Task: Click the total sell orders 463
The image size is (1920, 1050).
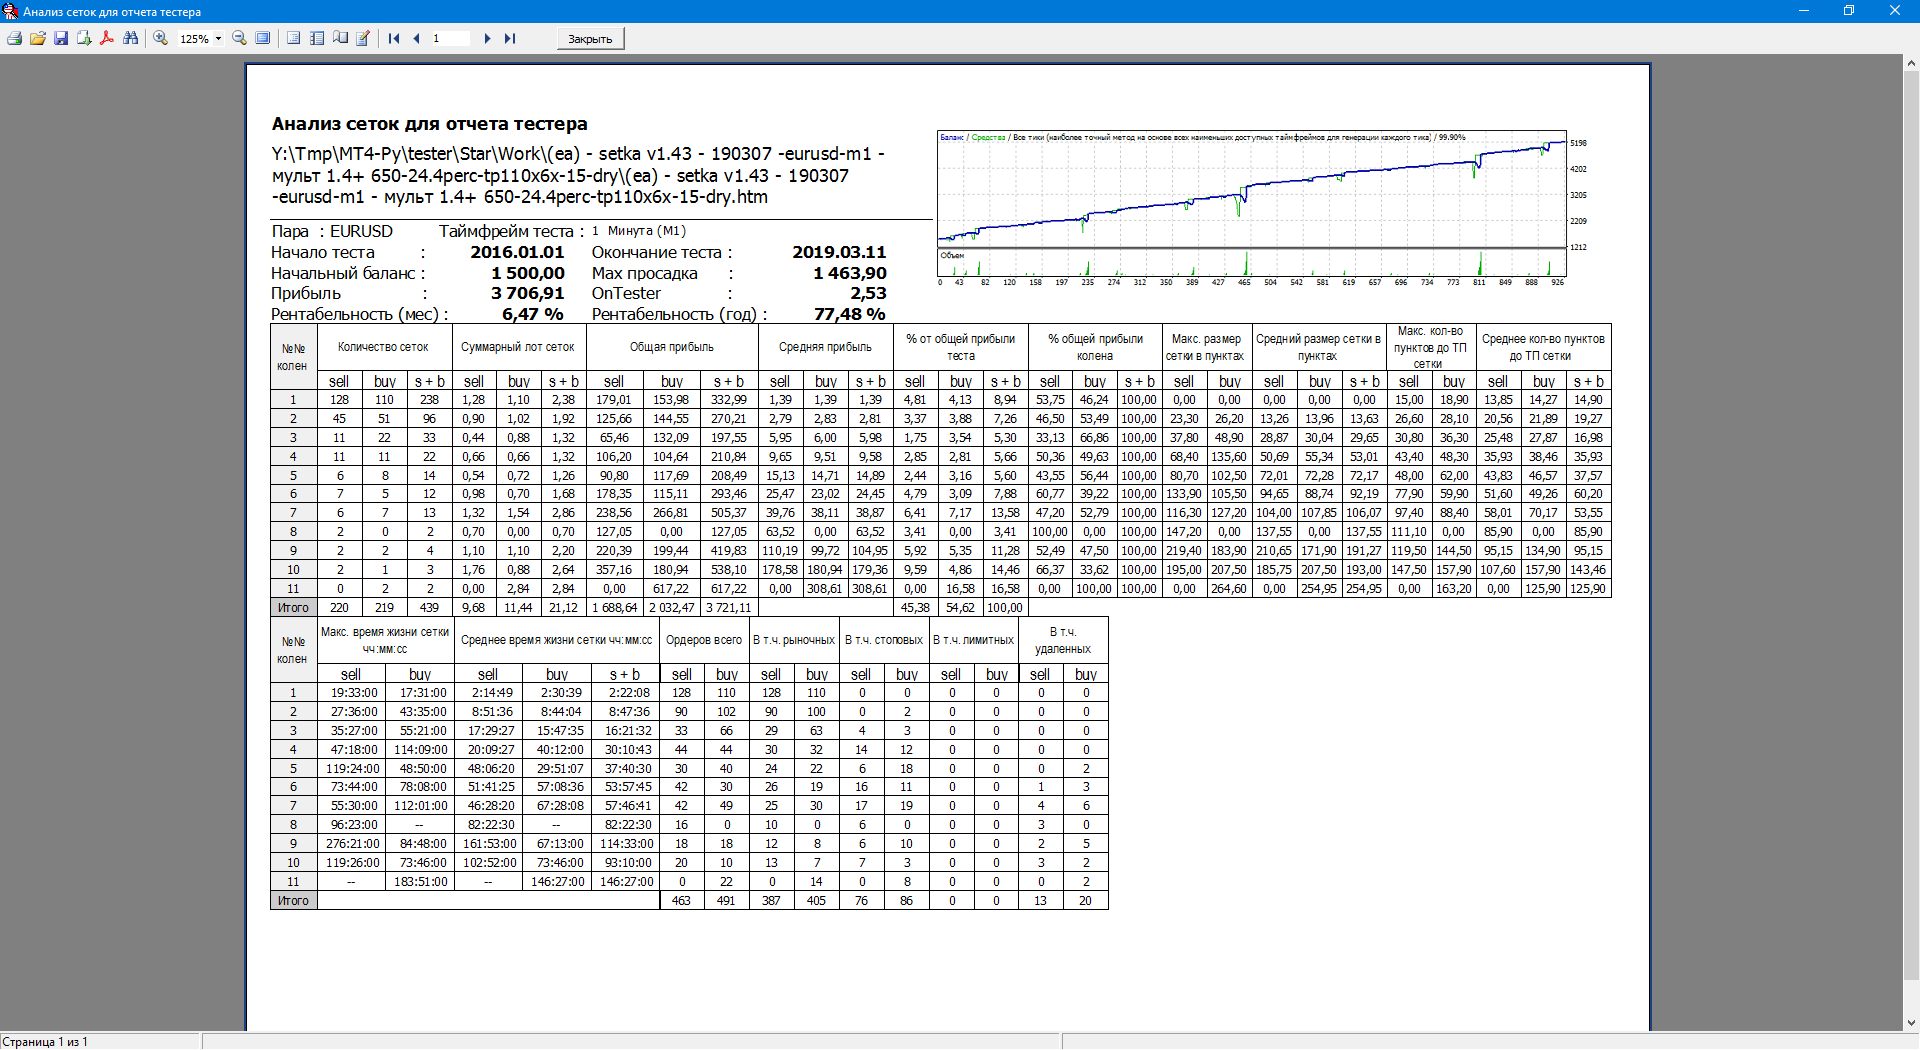Action: (x=681, y=901)
